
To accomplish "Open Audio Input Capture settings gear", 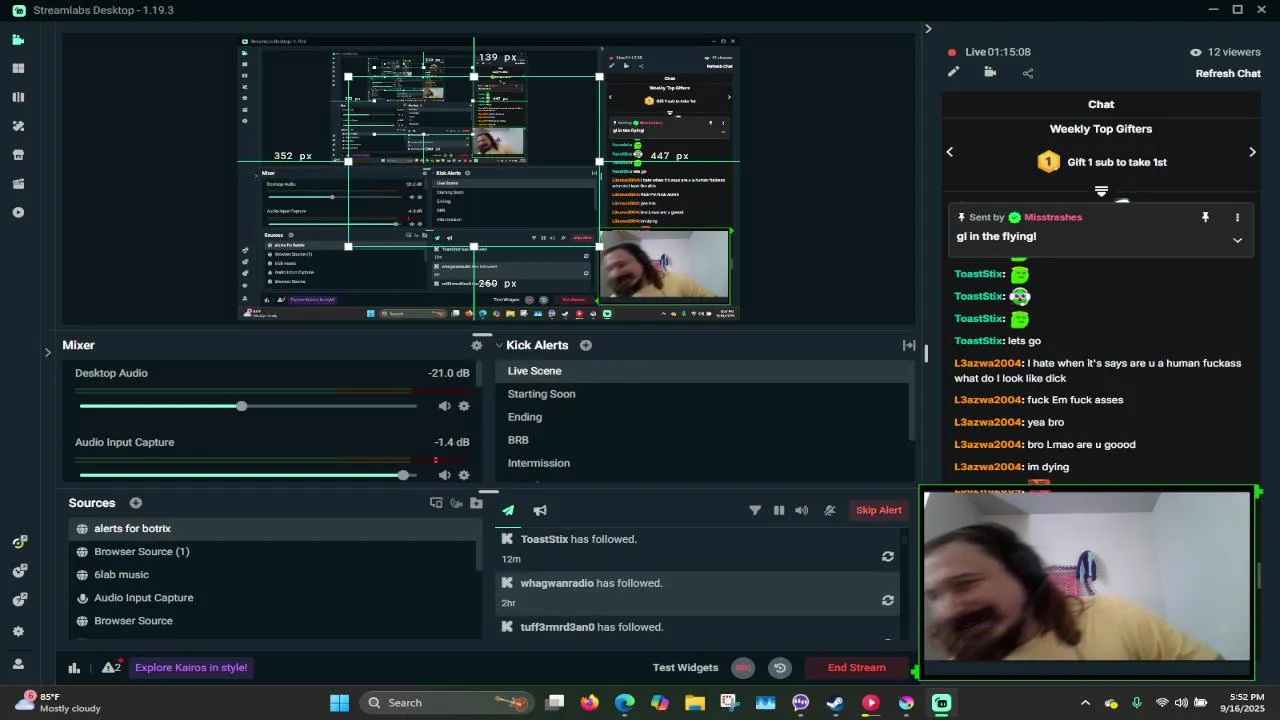I will (x=464, y=475).
